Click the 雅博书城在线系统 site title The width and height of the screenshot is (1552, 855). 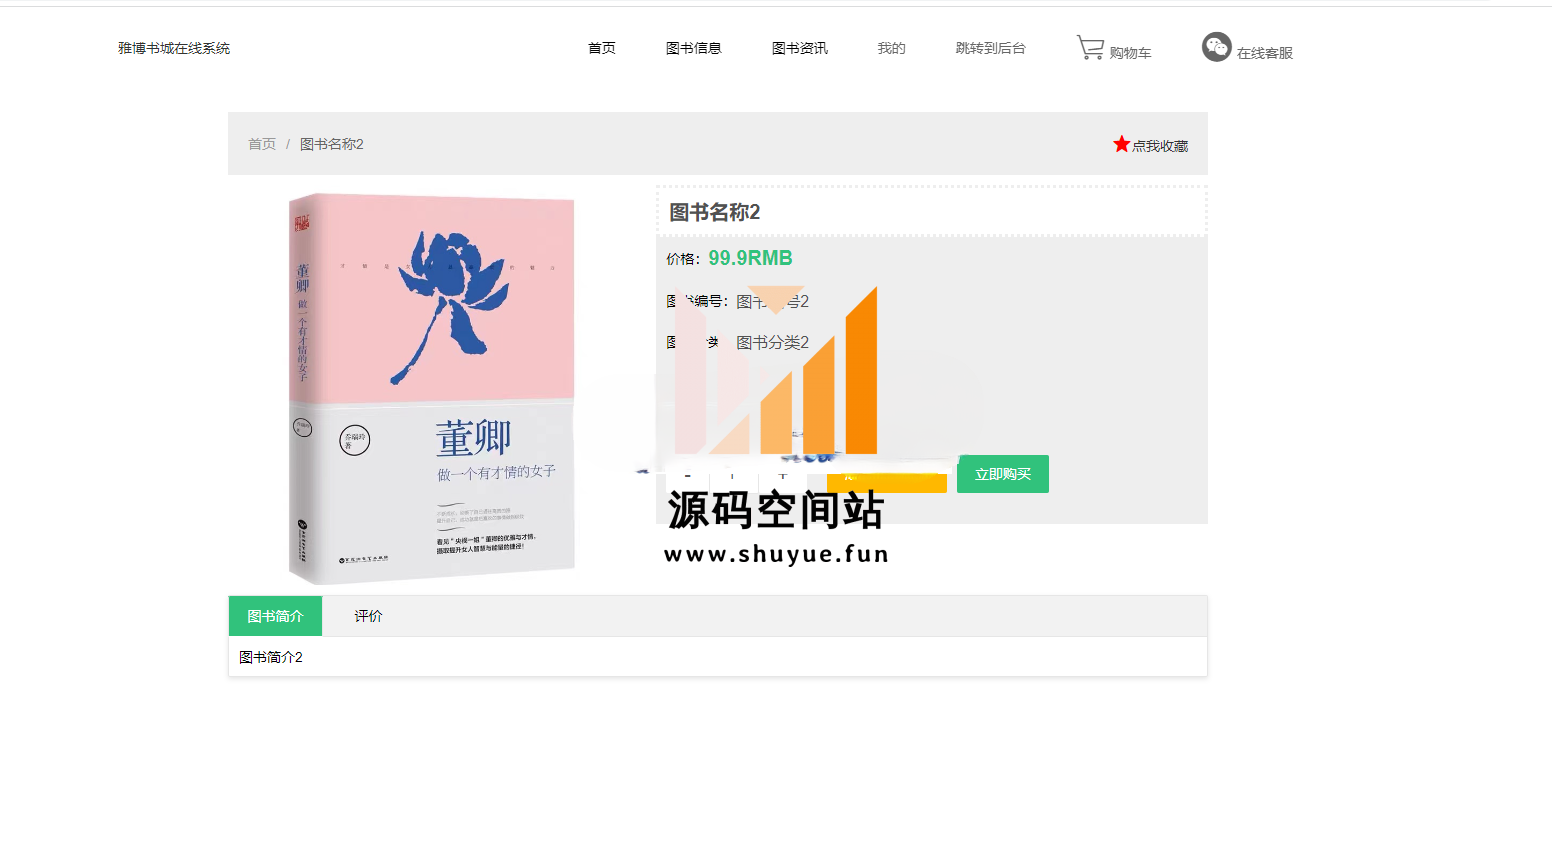pos(174,48)
